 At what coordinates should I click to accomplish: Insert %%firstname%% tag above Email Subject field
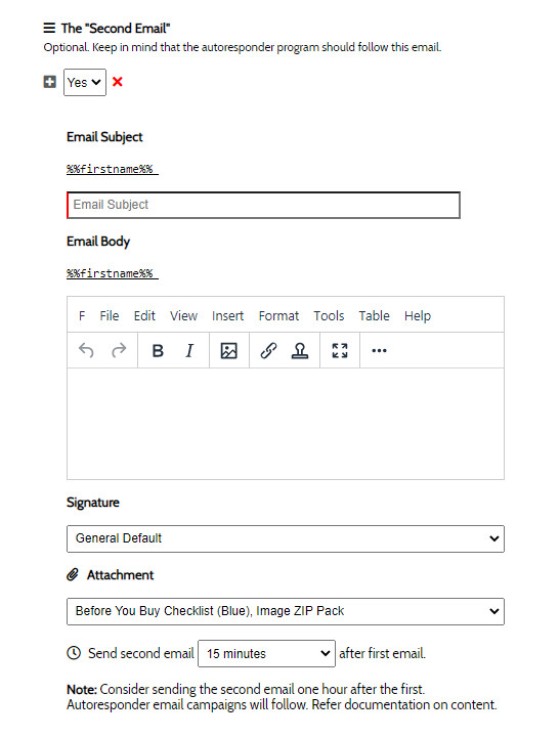pos(112,169)
